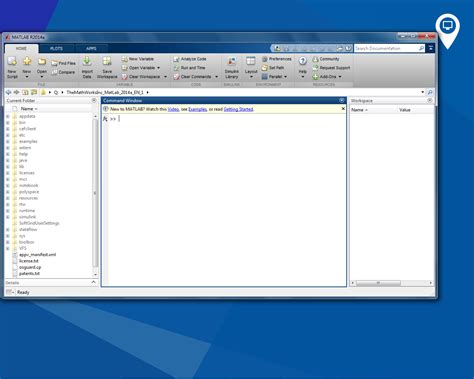Select the patents.txt file
Image resolution: width=474 pixels, height=379 pixels.
click(29, 274)
